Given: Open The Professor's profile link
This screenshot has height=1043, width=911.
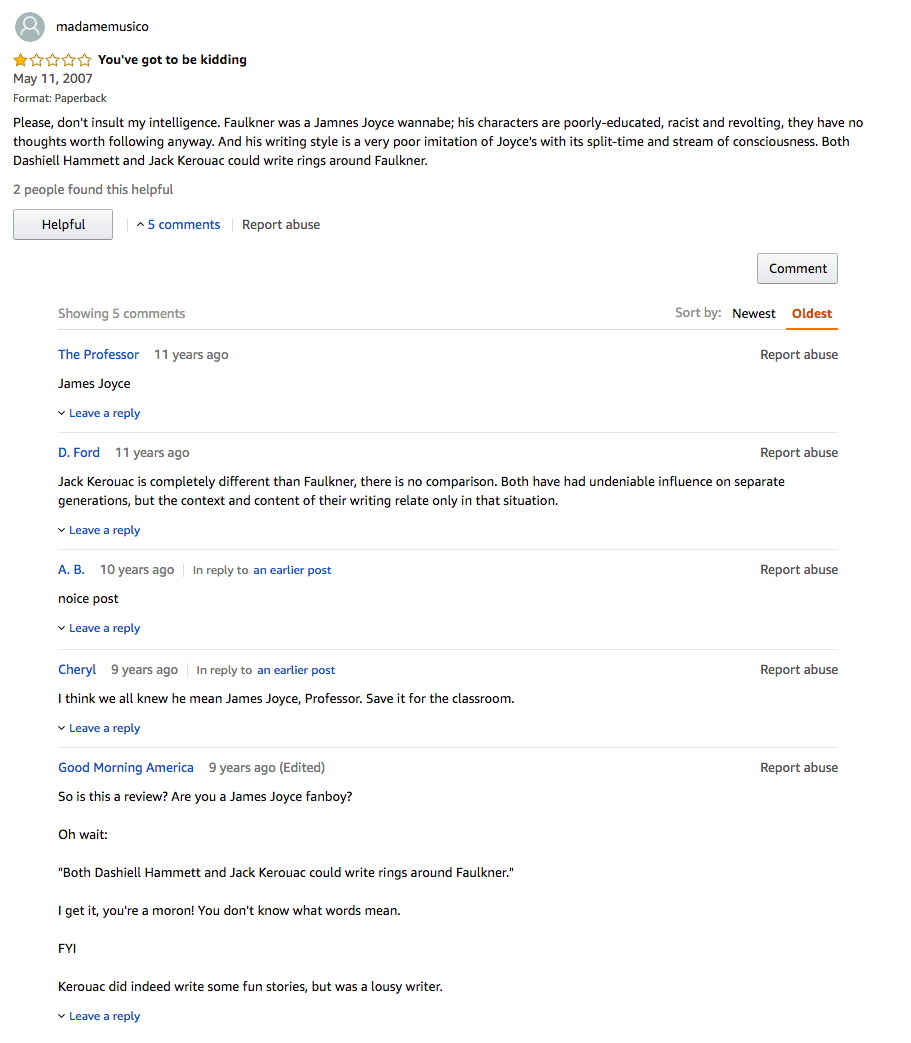Looking at the screenshot, I should (x=98, y=355).
